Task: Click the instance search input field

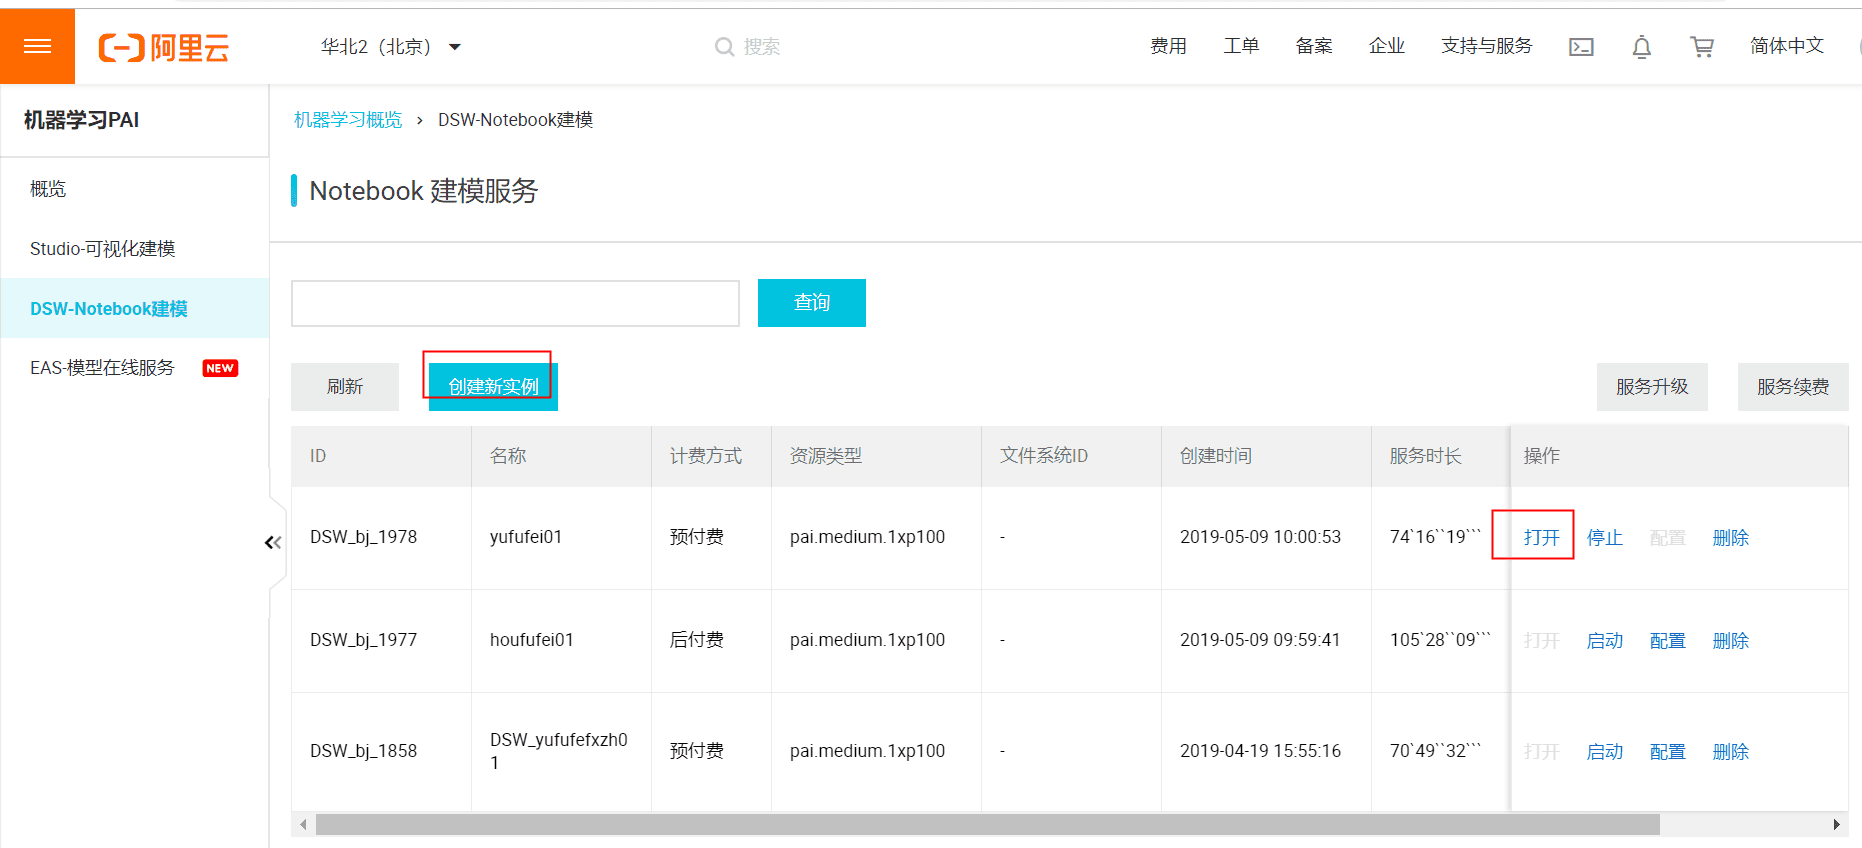Action: coord(515,303)
